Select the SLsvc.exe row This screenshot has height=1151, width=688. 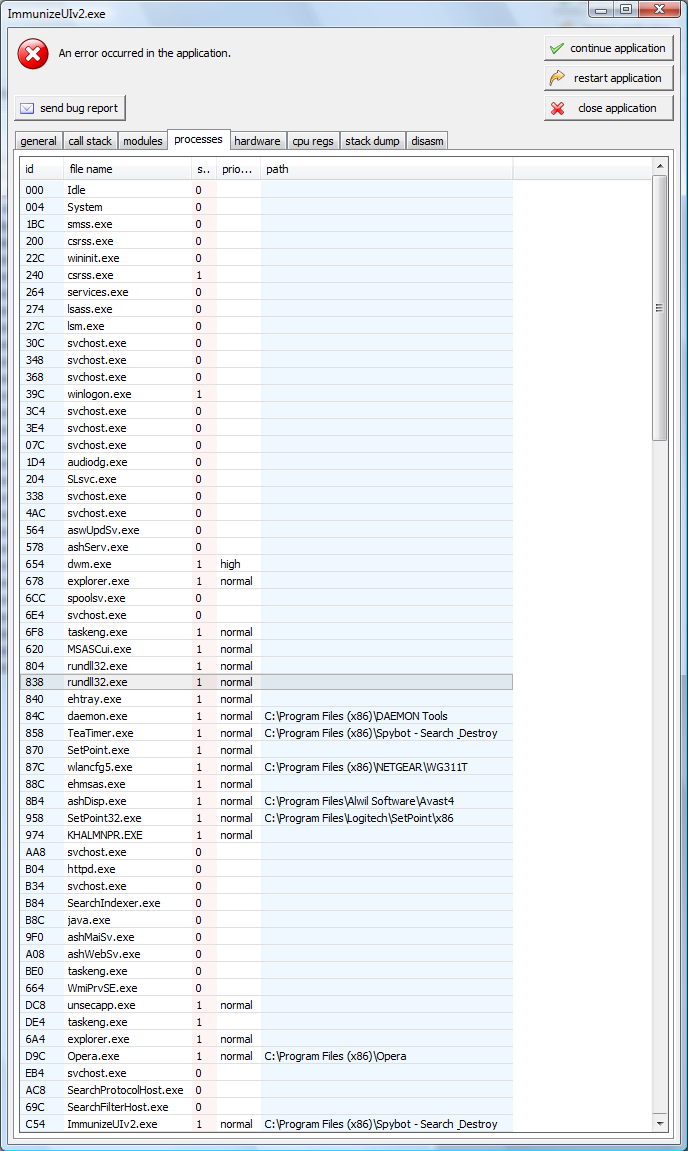click(x=267, y=479)
